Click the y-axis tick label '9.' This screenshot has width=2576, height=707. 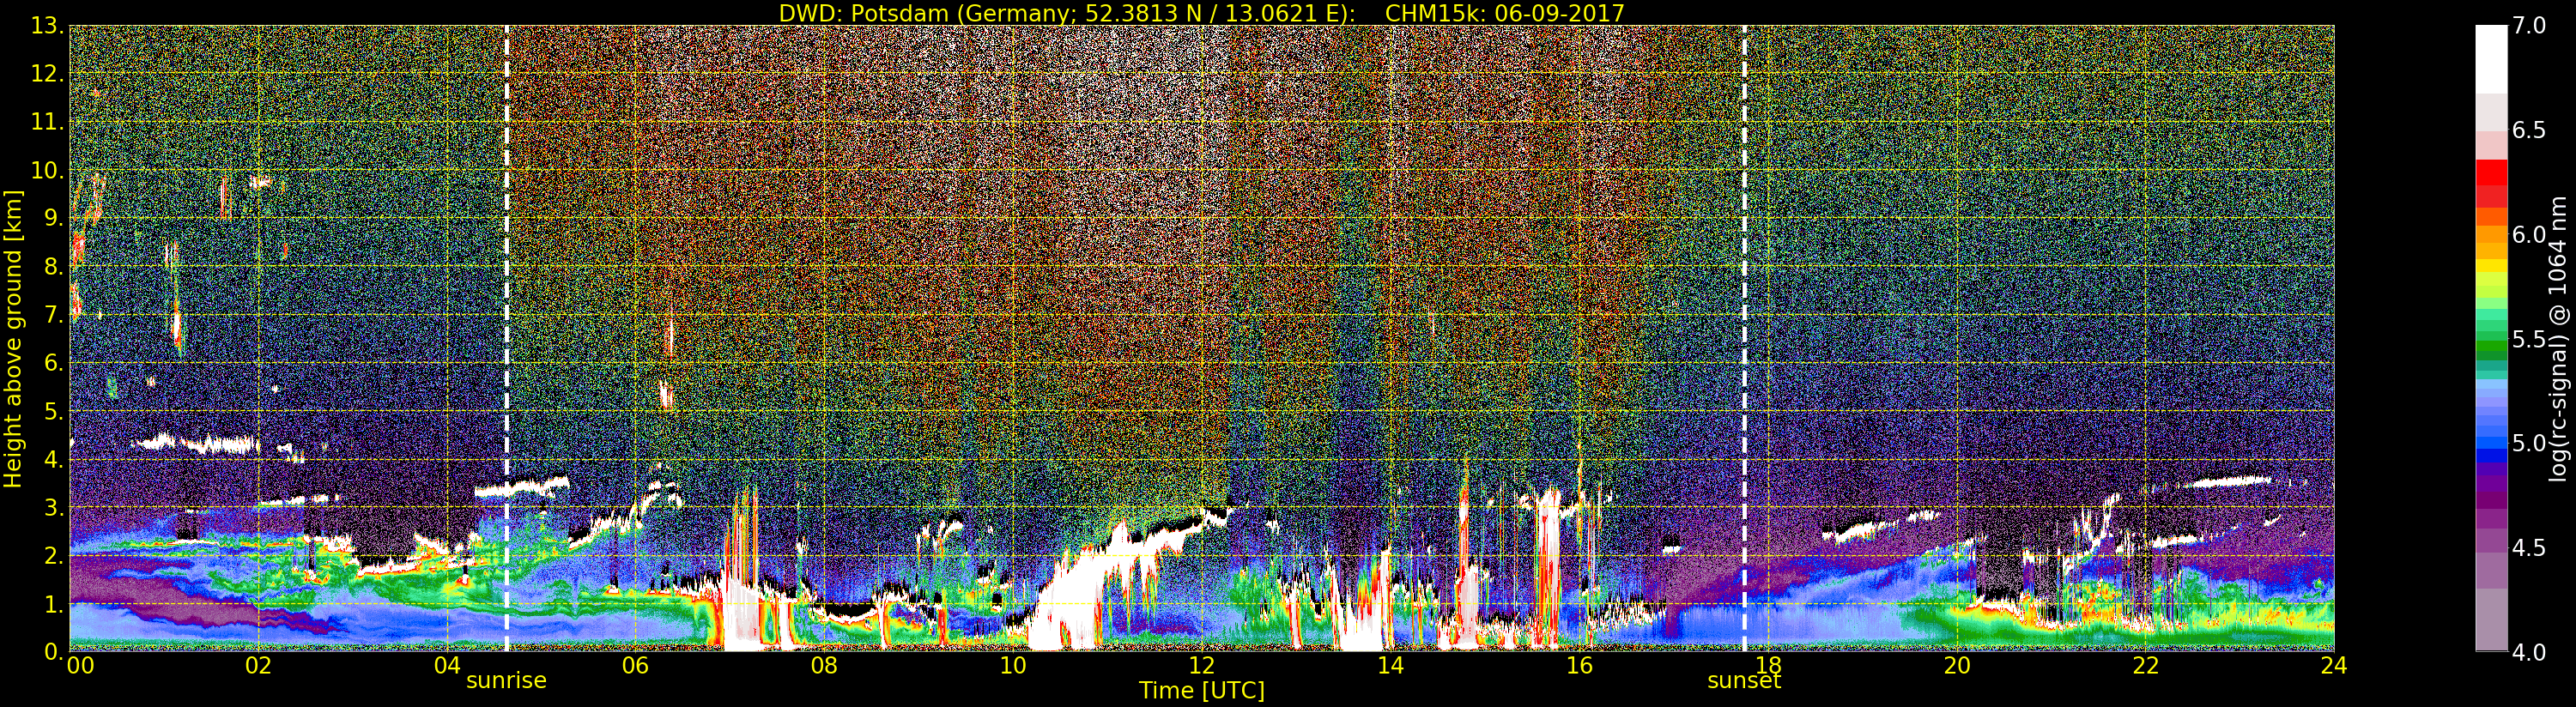click(53, 218)
